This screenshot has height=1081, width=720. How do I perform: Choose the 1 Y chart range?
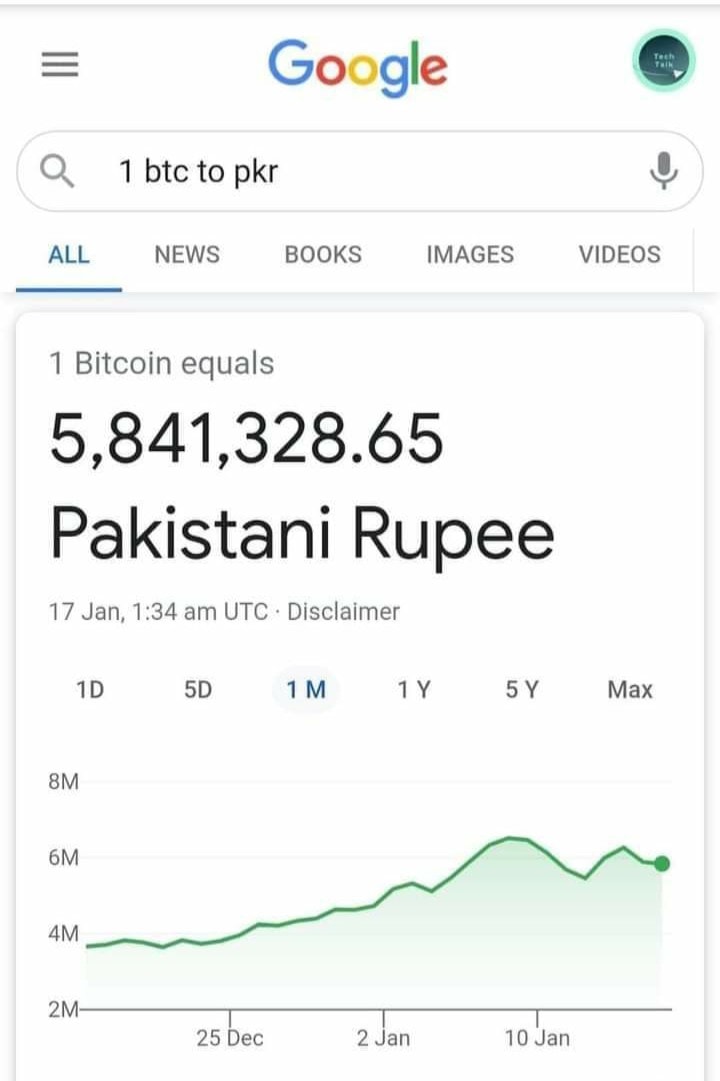click(414, 689)
